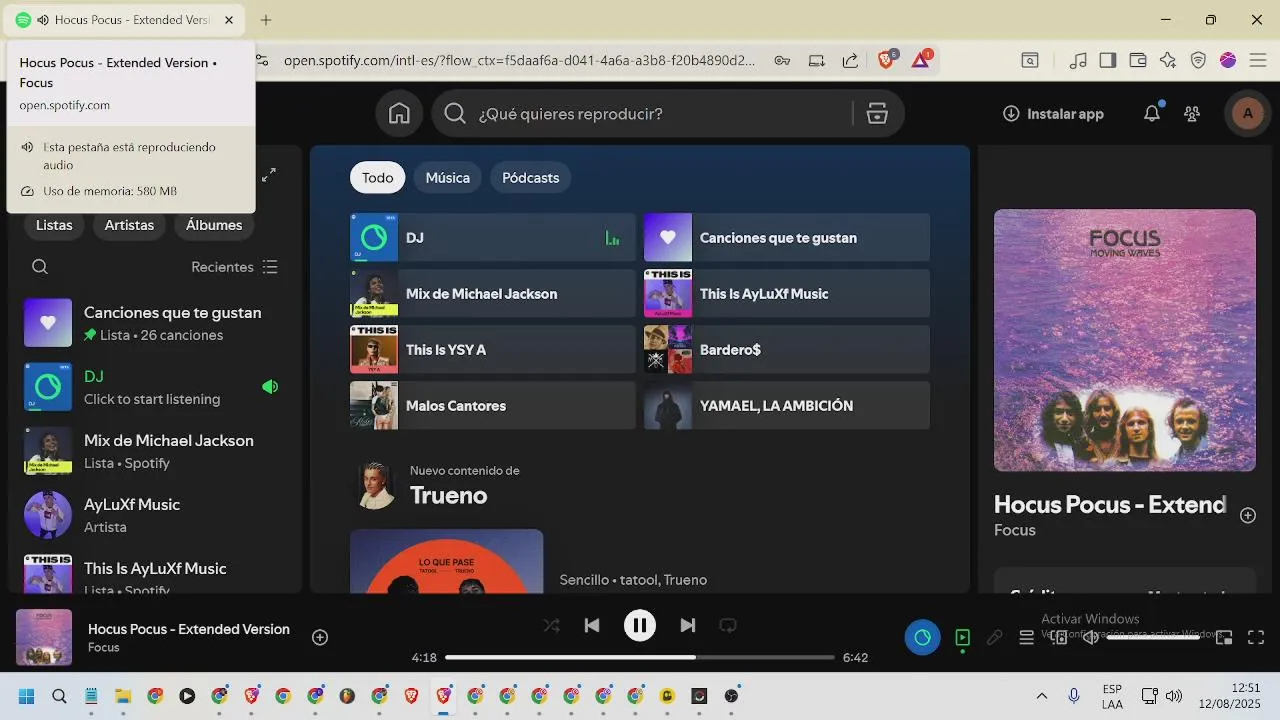This screenshot has width=1280, height=720.
Task: Toggle the Now Playing view button
Action: [962, 637]
